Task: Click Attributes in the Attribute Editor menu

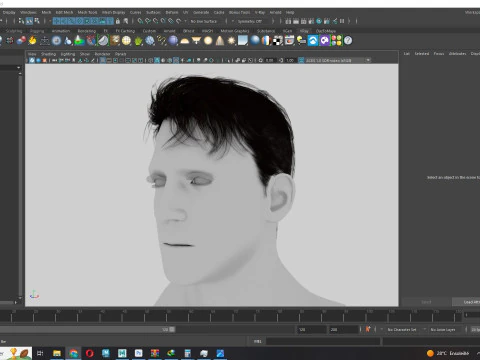Action: click(x=457, y=54)
